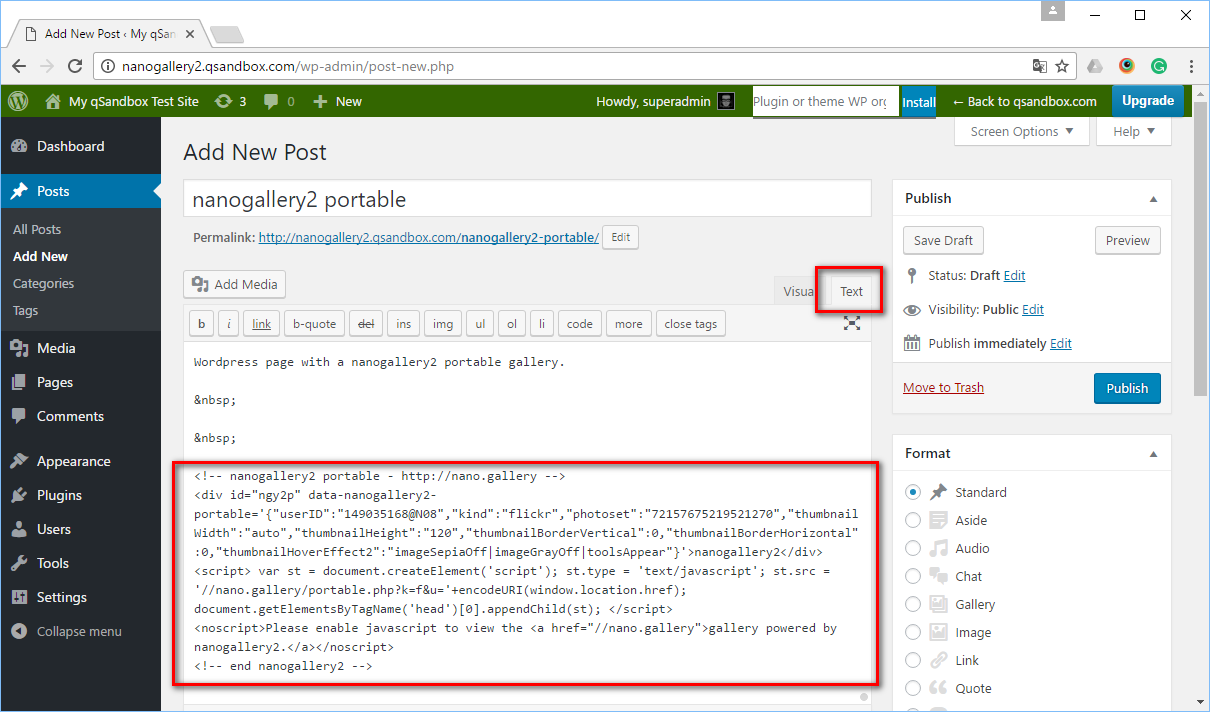
Task: Click Add Media button
Action: click(235, 284)
